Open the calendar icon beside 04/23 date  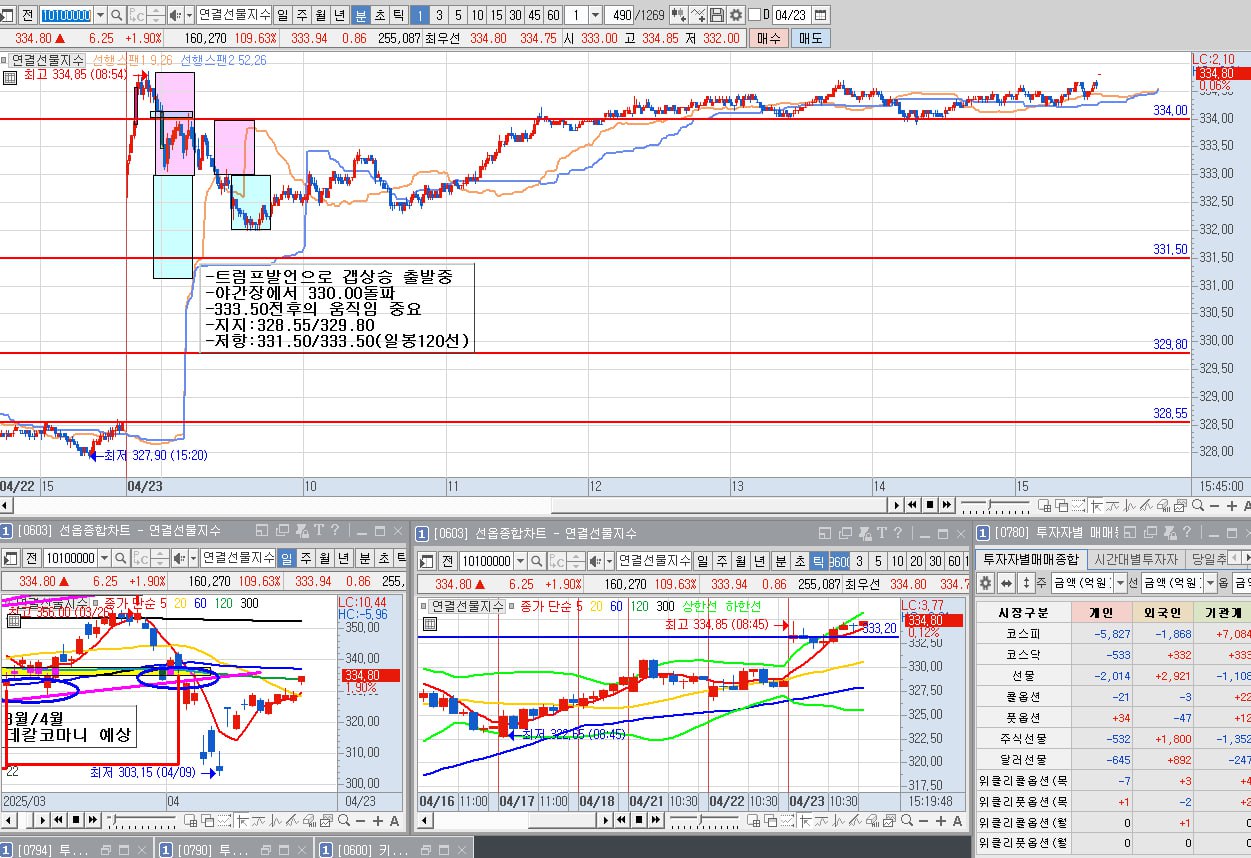point(820,15)
